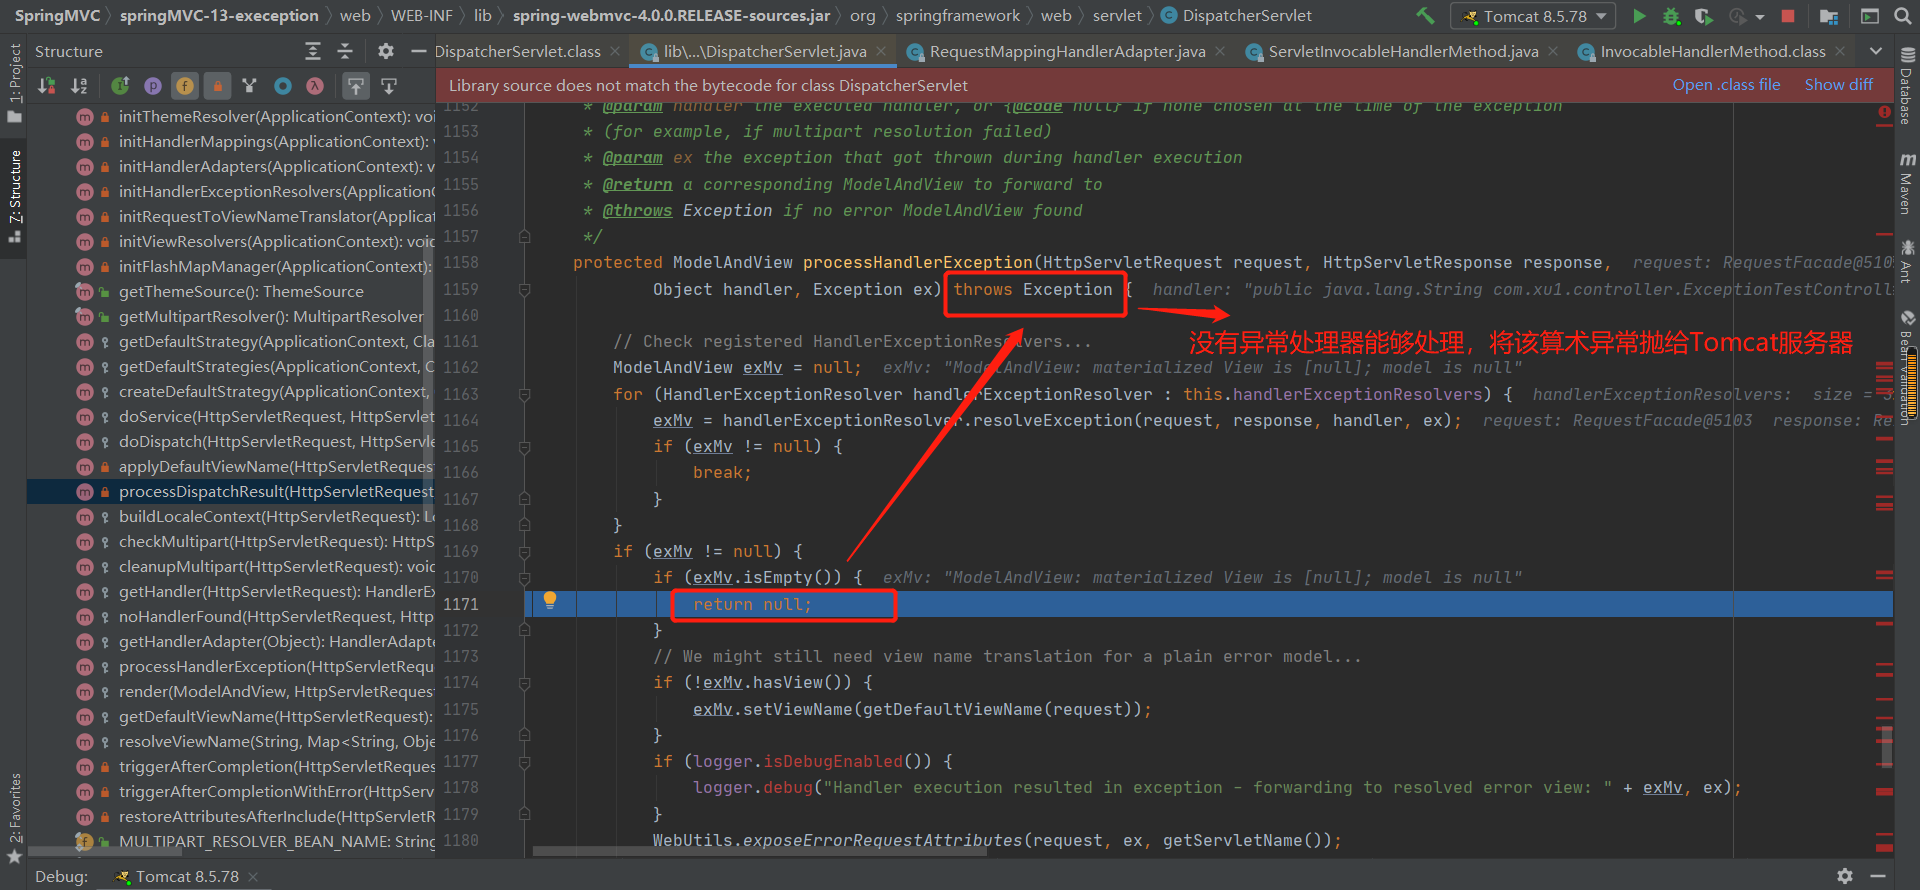1920x890 pixels.
Task: Show hidden editor tabs chevron
Action: [1875, 51]
